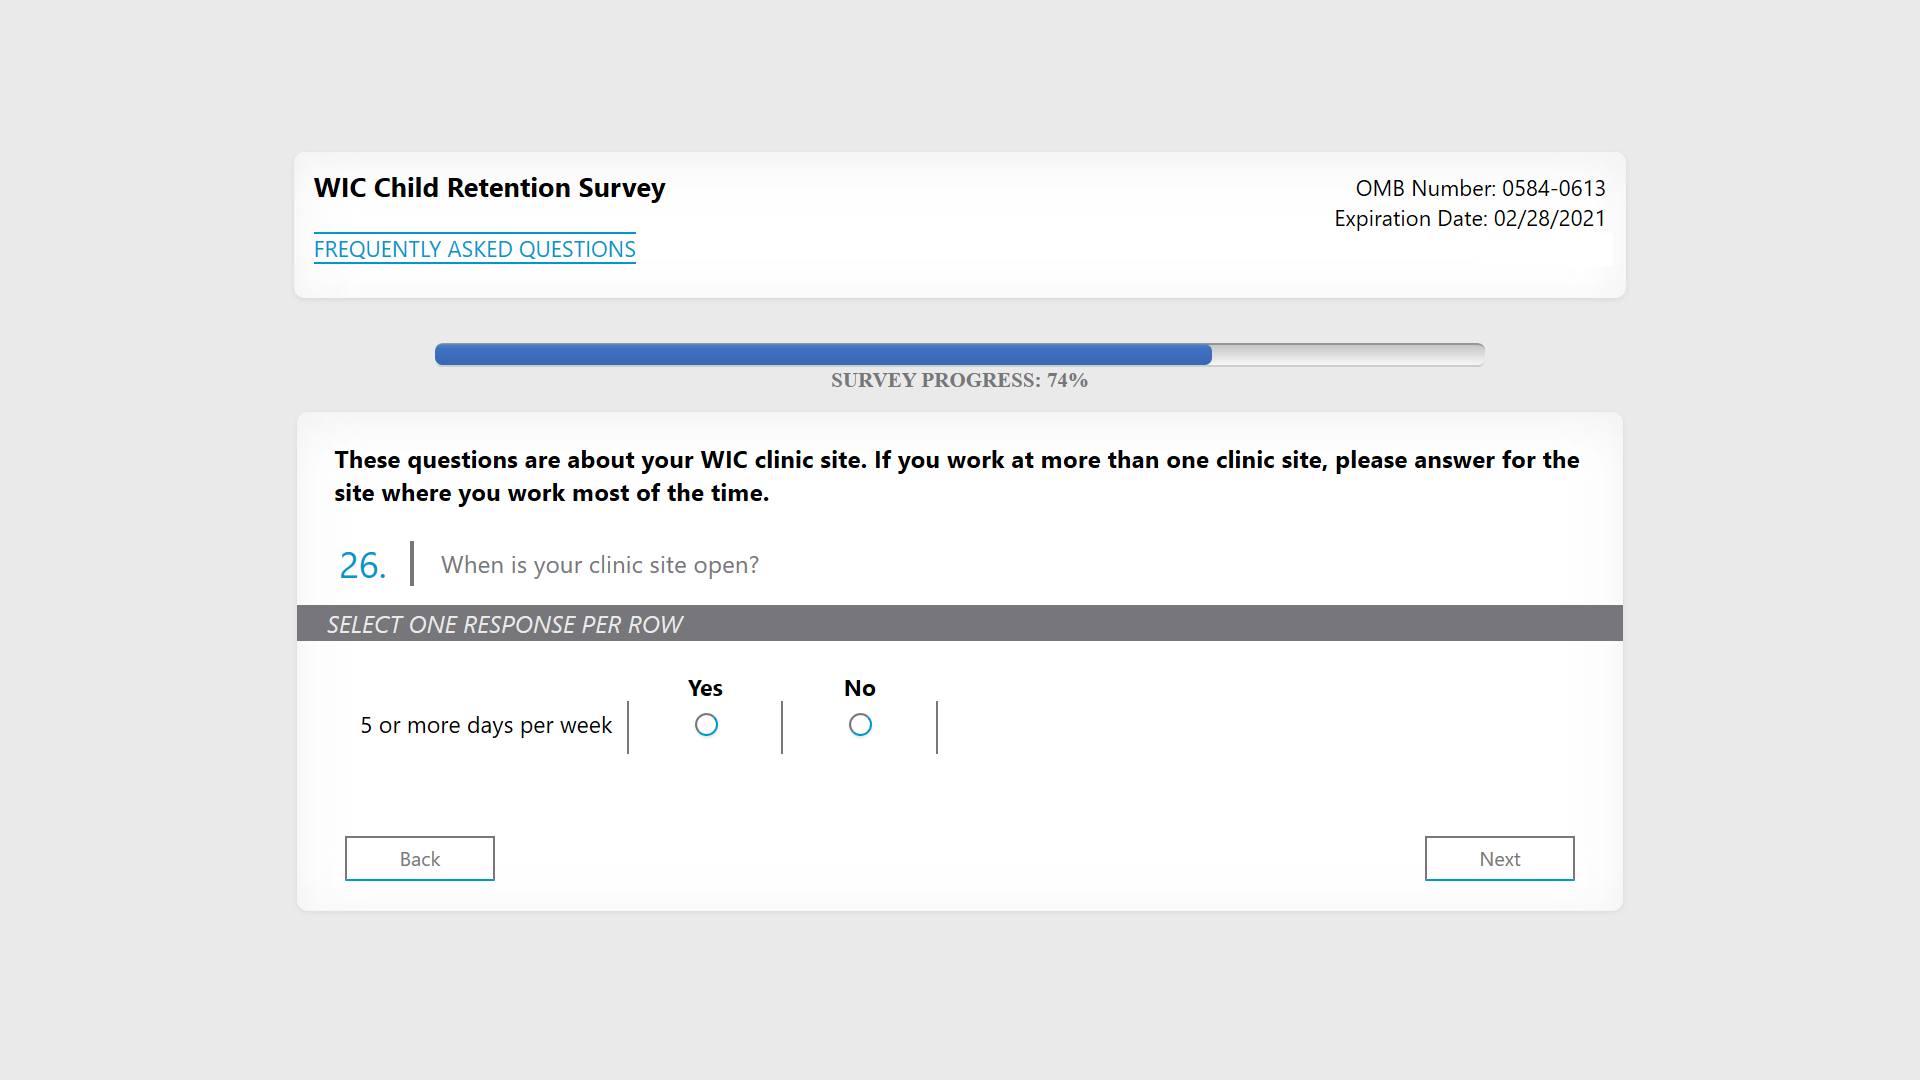The height and width of the screenshot is (1080, 1920).
Task: Go to previous page with Back
Action: [419, 859]
